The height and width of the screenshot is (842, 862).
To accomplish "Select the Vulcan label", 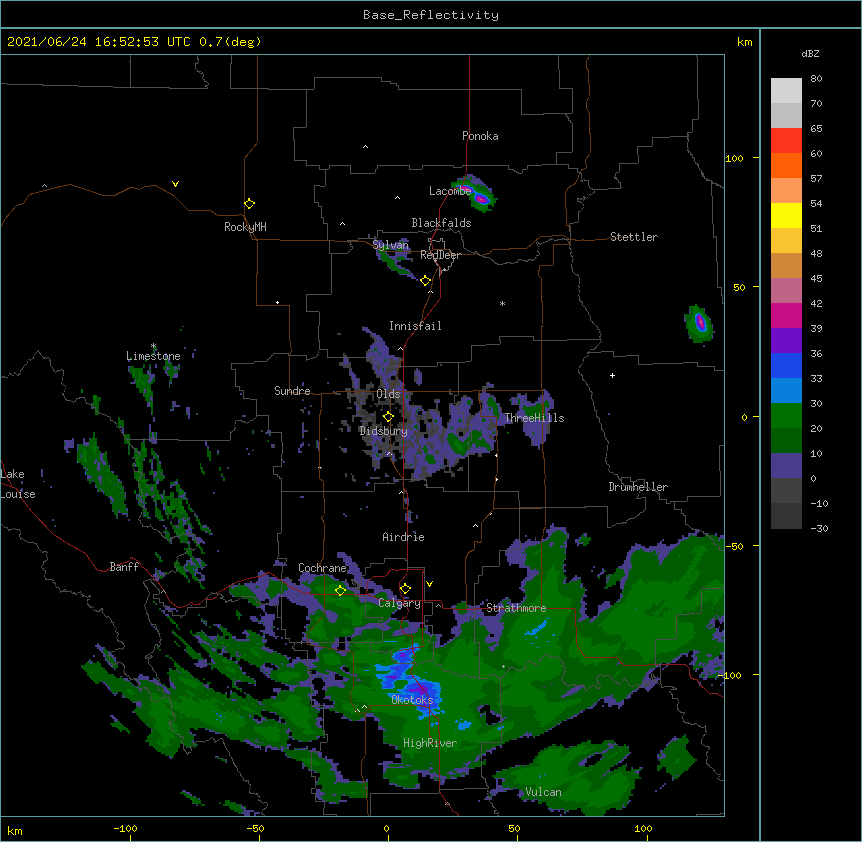I will click(x=543, y=792).
